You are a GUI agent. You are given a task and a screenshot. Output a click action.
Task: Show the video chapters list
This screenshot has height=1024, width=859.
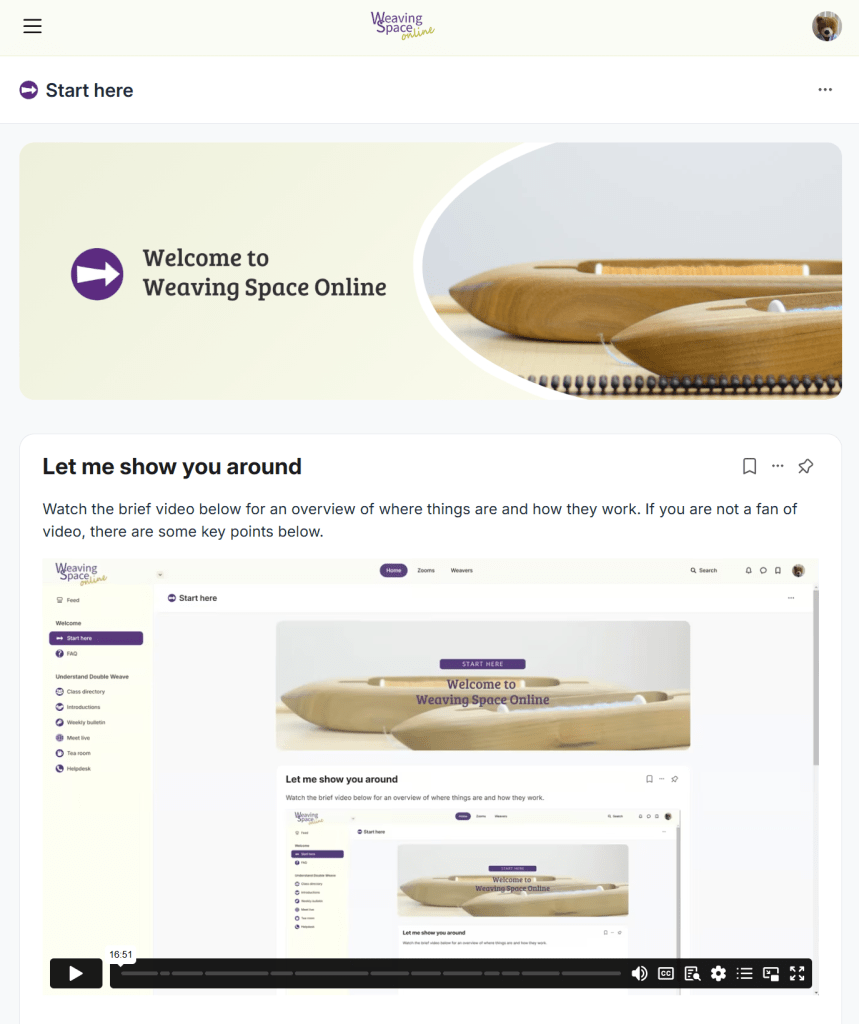coord(745,974)
